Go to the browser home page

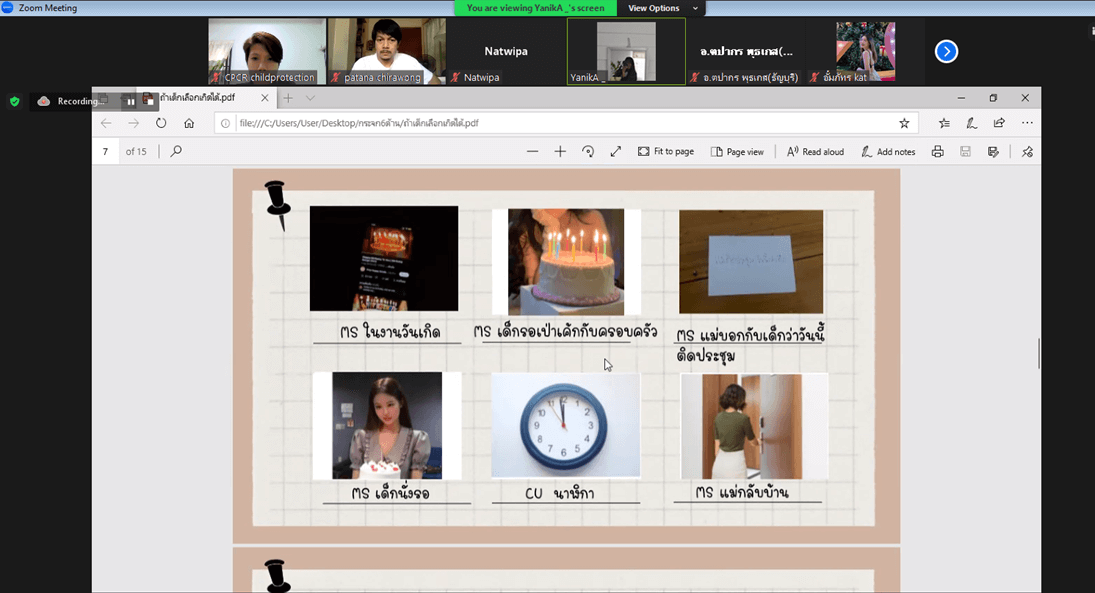[189, 123]
